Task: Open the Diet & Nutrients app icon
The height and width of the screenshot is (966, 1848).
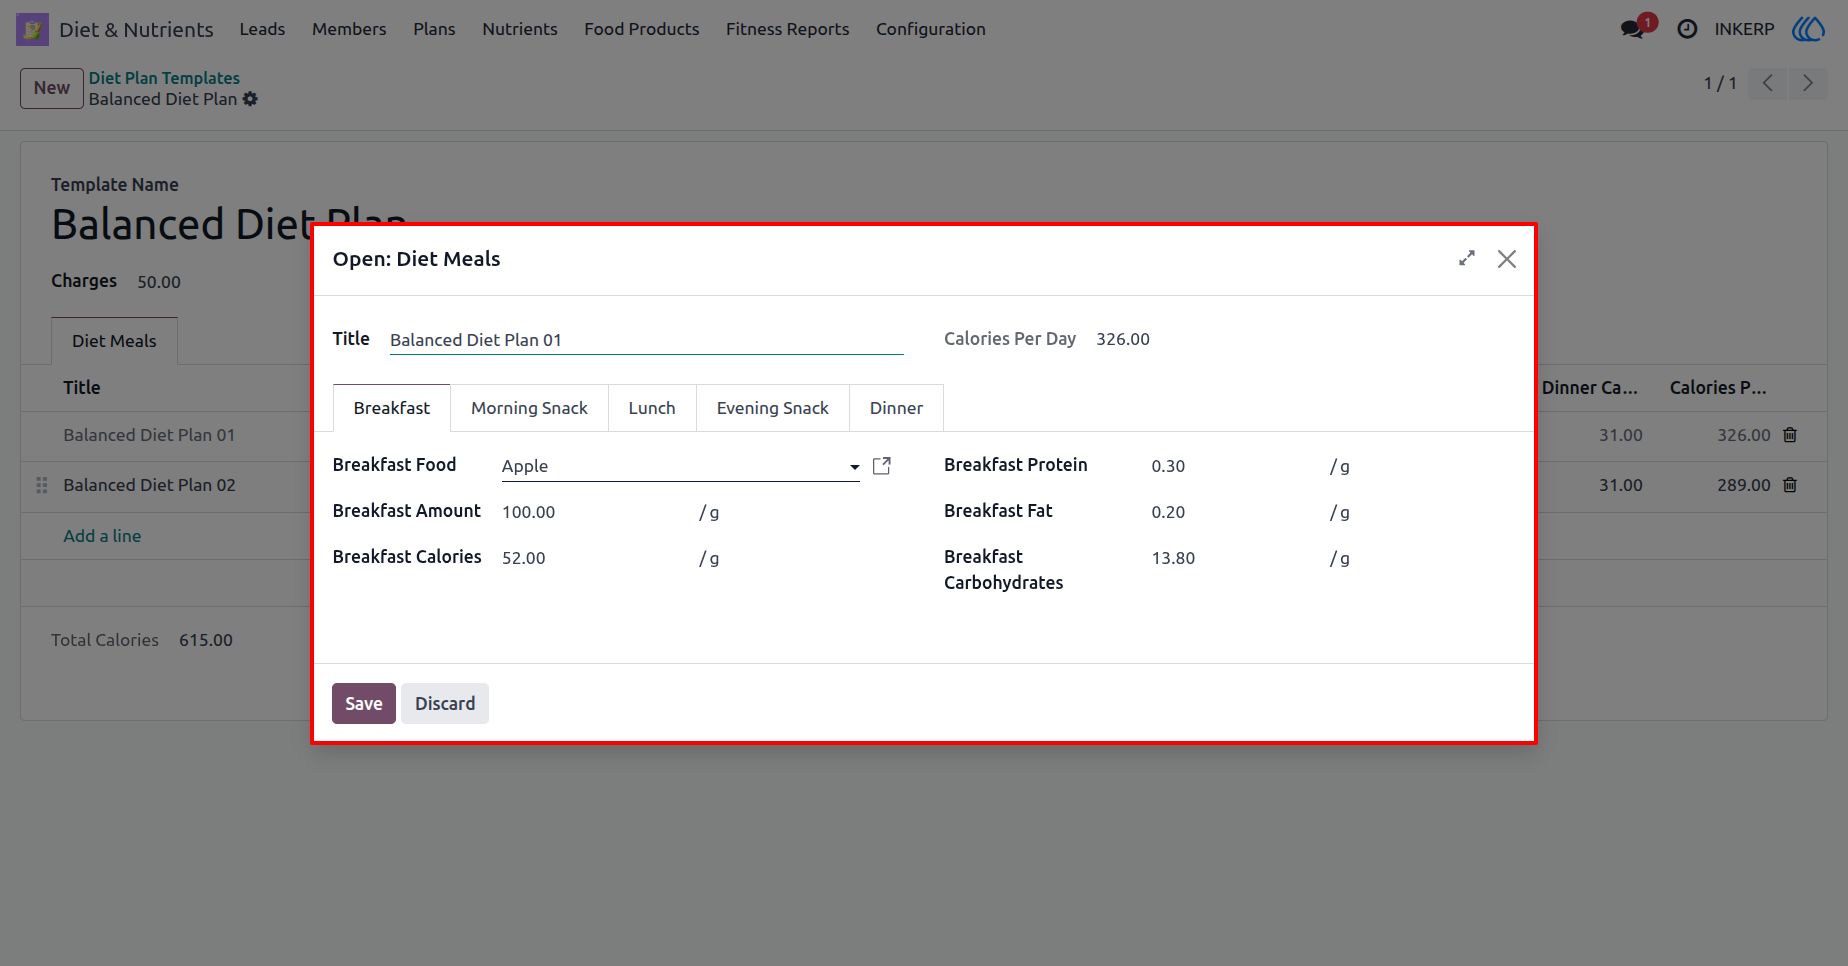Action: click(32, 29)
